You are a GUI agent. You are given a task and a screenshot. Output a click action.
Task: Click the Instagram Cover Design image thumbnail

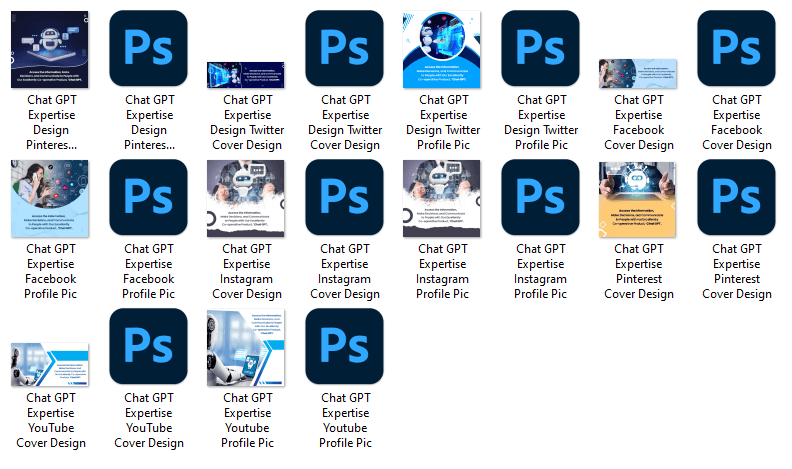[246, 198]
